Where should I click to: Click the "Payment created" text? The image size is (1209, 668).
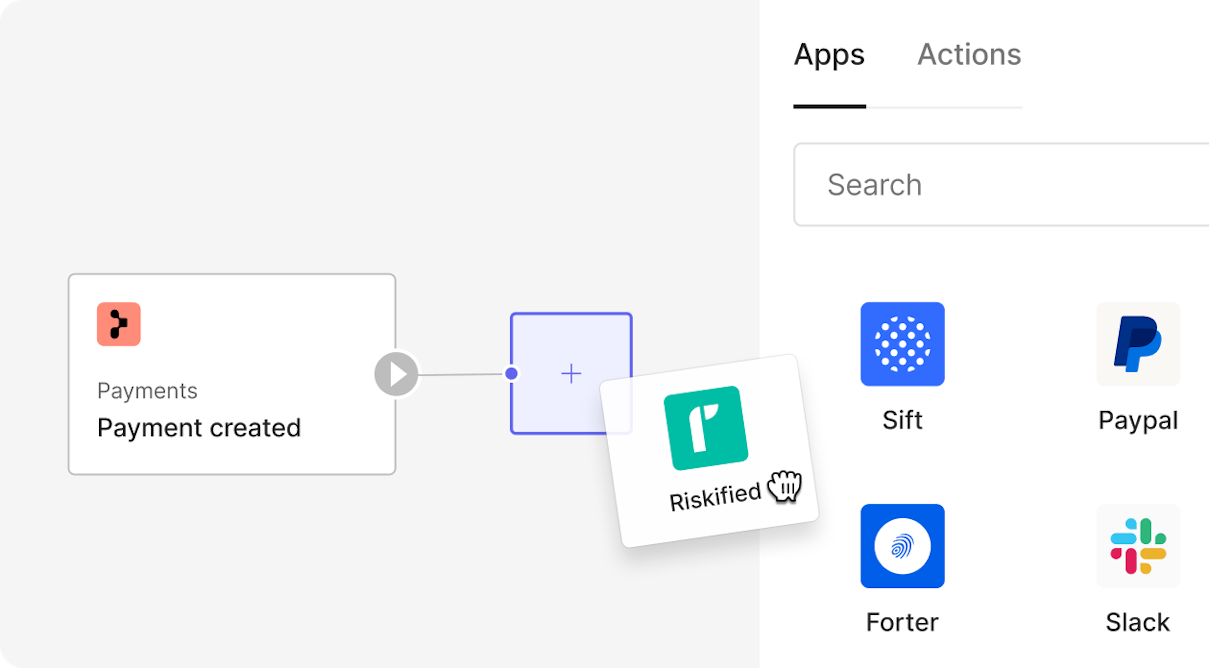pos(199,428)
